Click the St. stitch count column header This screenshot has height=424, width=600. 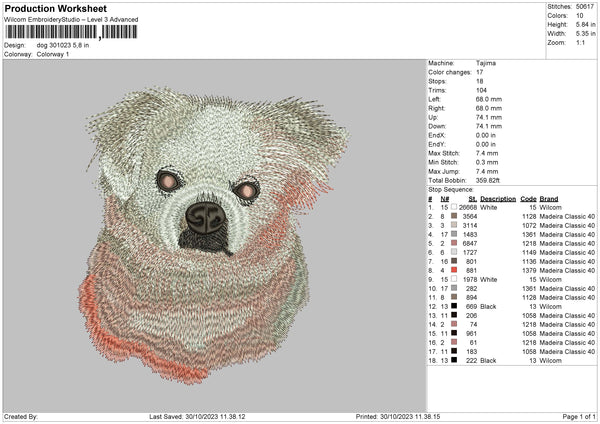(473, 198)
